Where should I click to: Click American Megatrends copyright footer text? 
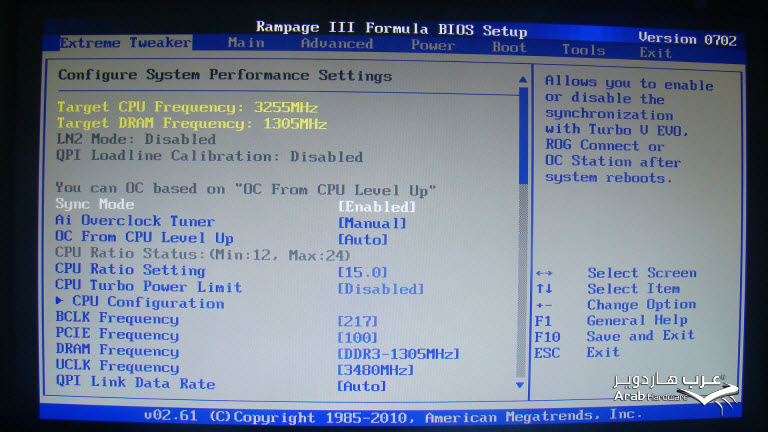click(393, 416)
